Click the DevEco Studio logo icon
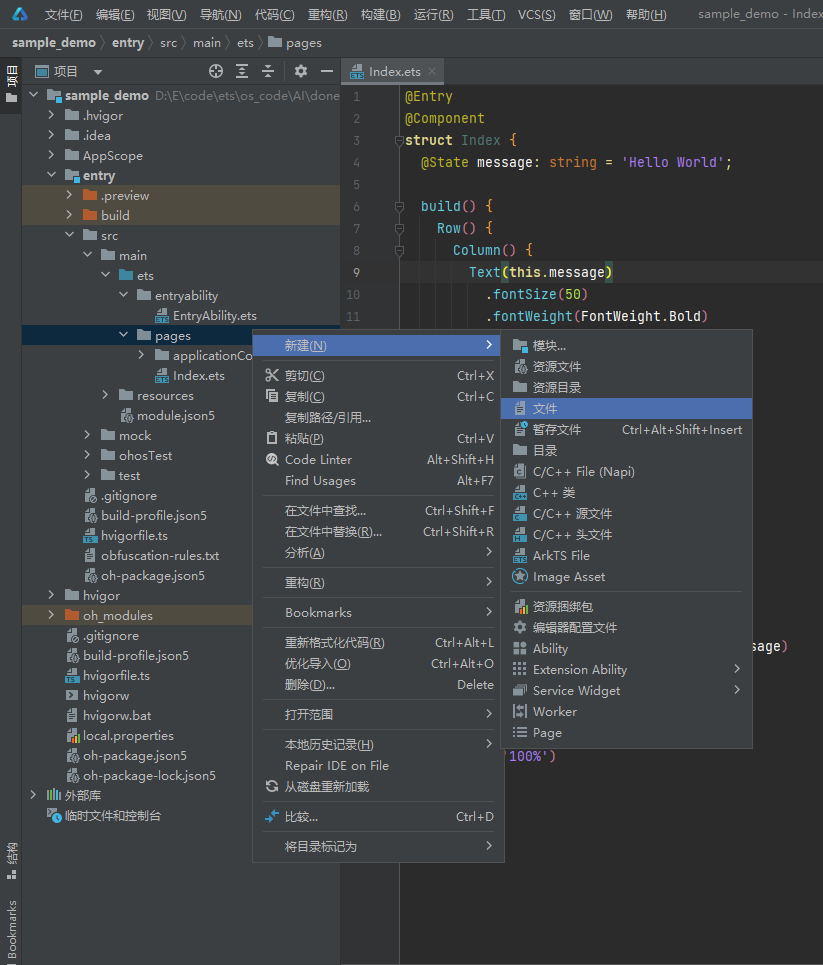 pos(20,14)
